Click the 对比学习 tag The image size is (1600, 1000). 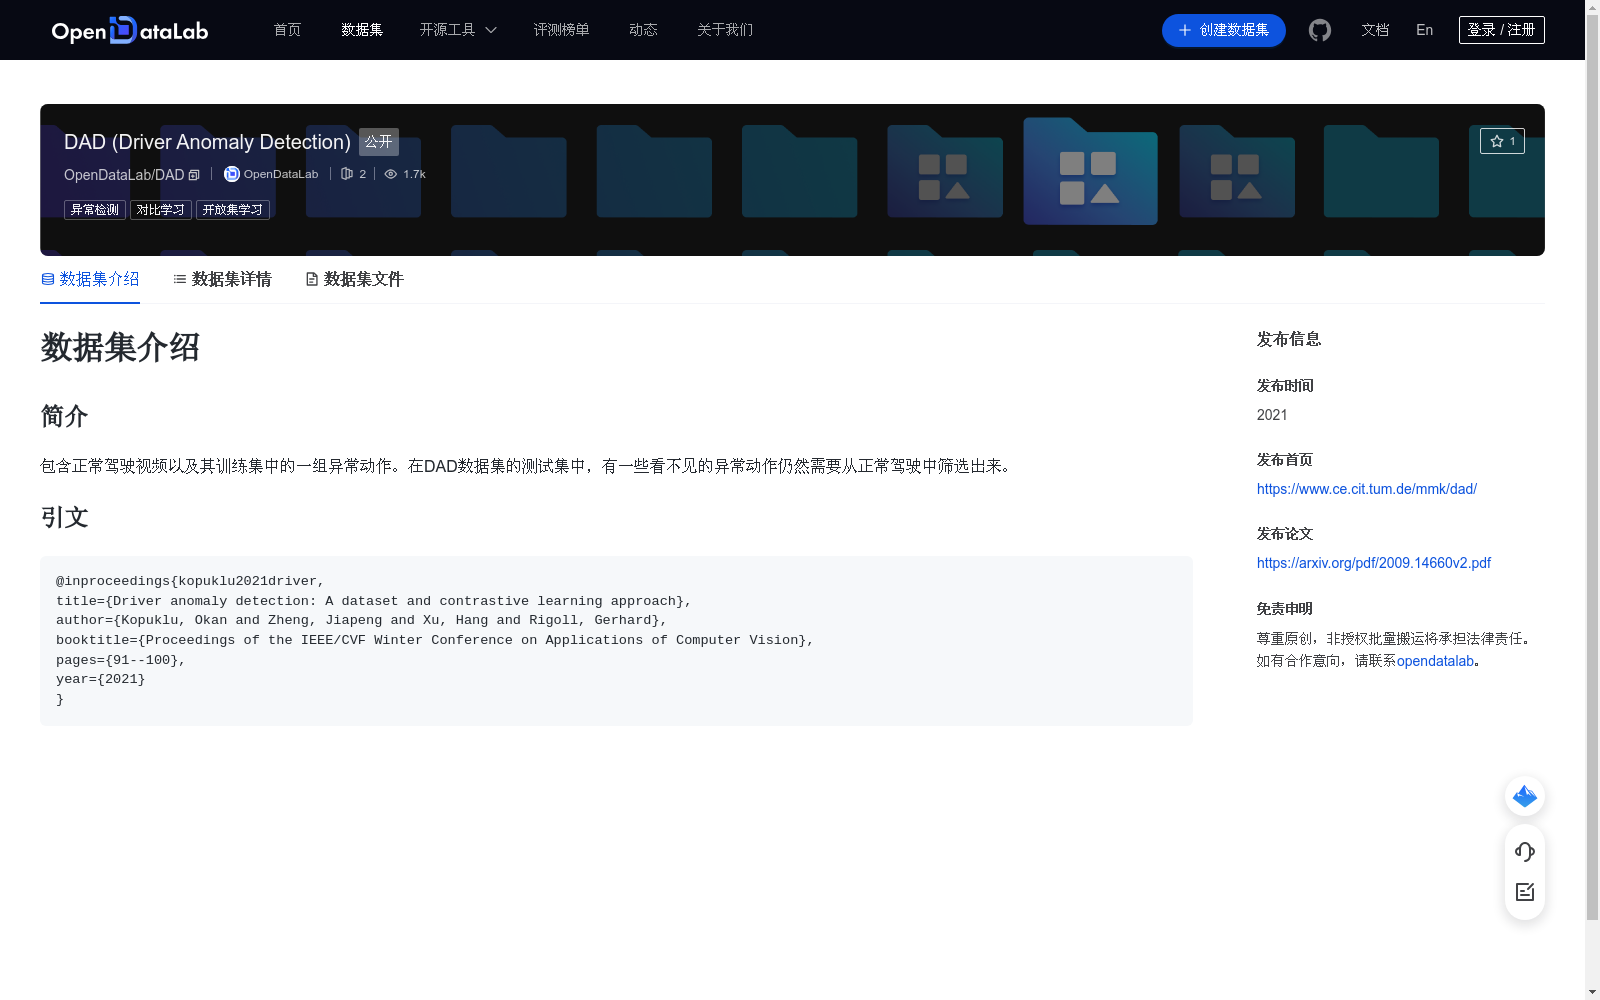coord(161,210)
